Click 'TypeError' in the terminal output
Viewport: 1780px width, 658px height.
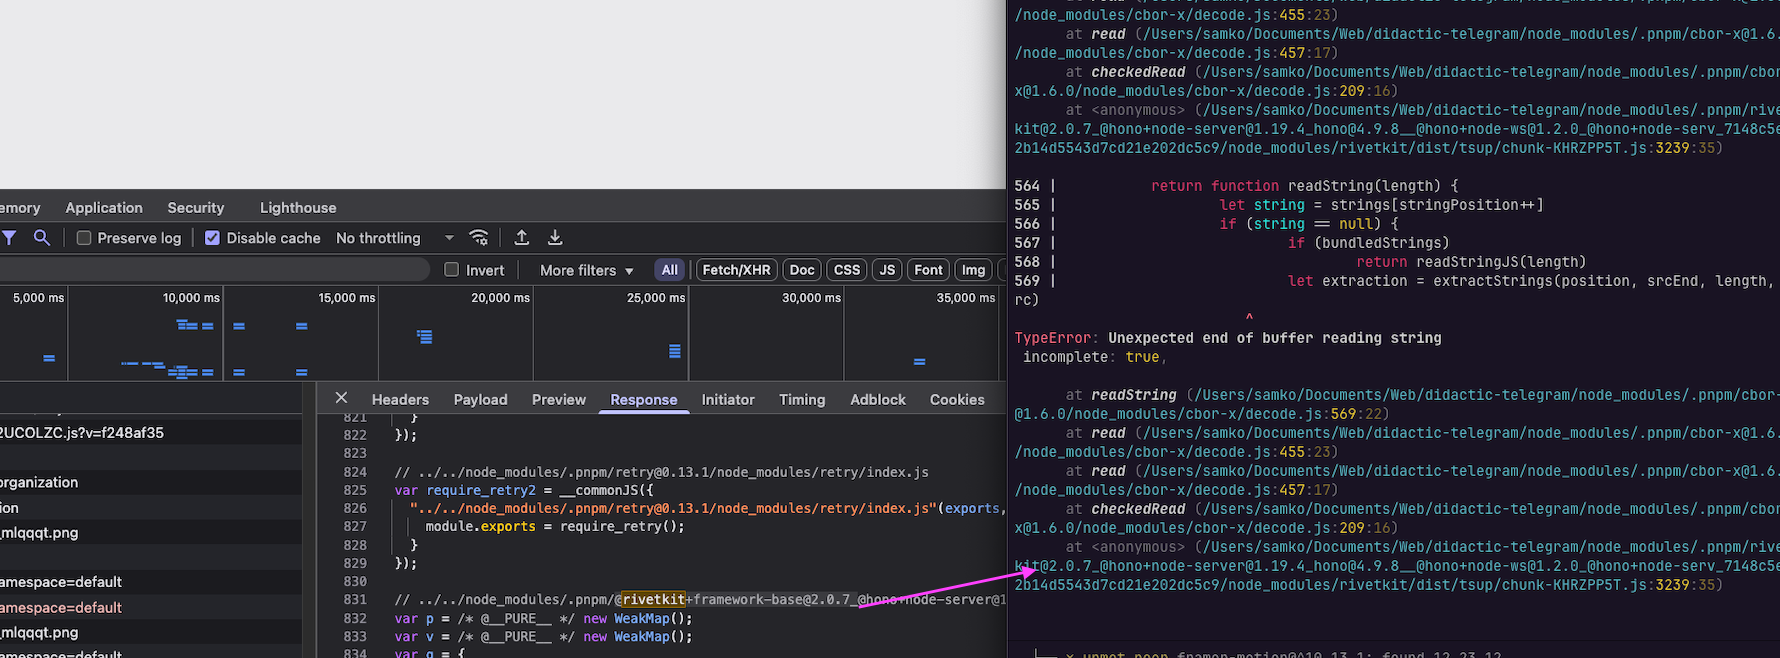[1053, 338]
